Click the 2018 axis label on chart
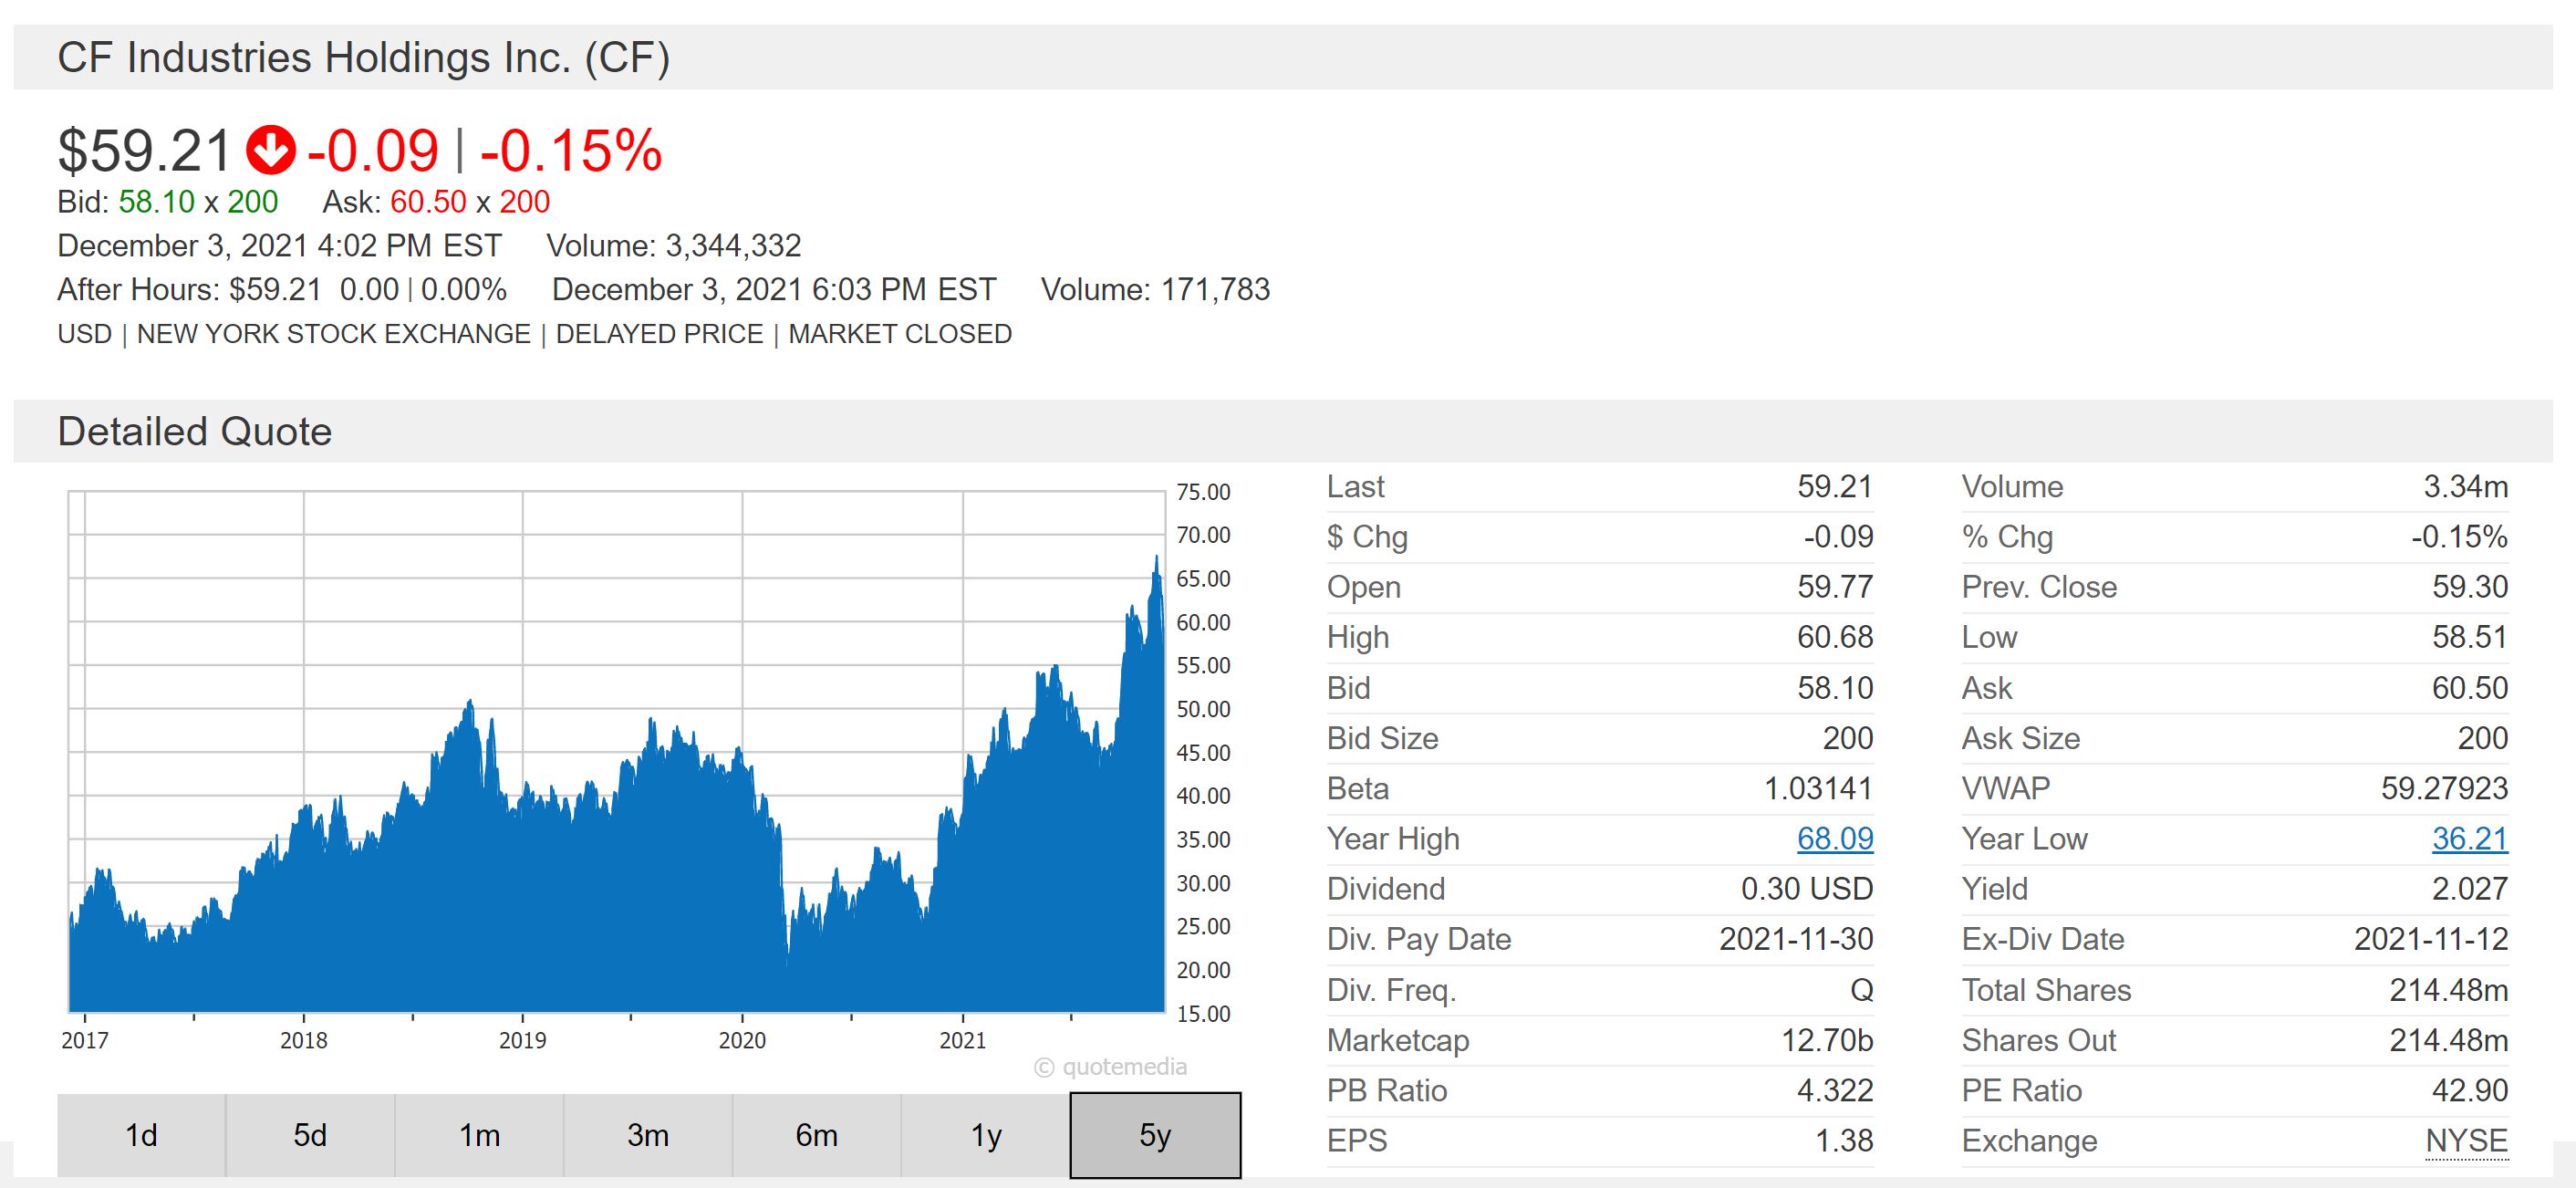 tap(303, 1040)
